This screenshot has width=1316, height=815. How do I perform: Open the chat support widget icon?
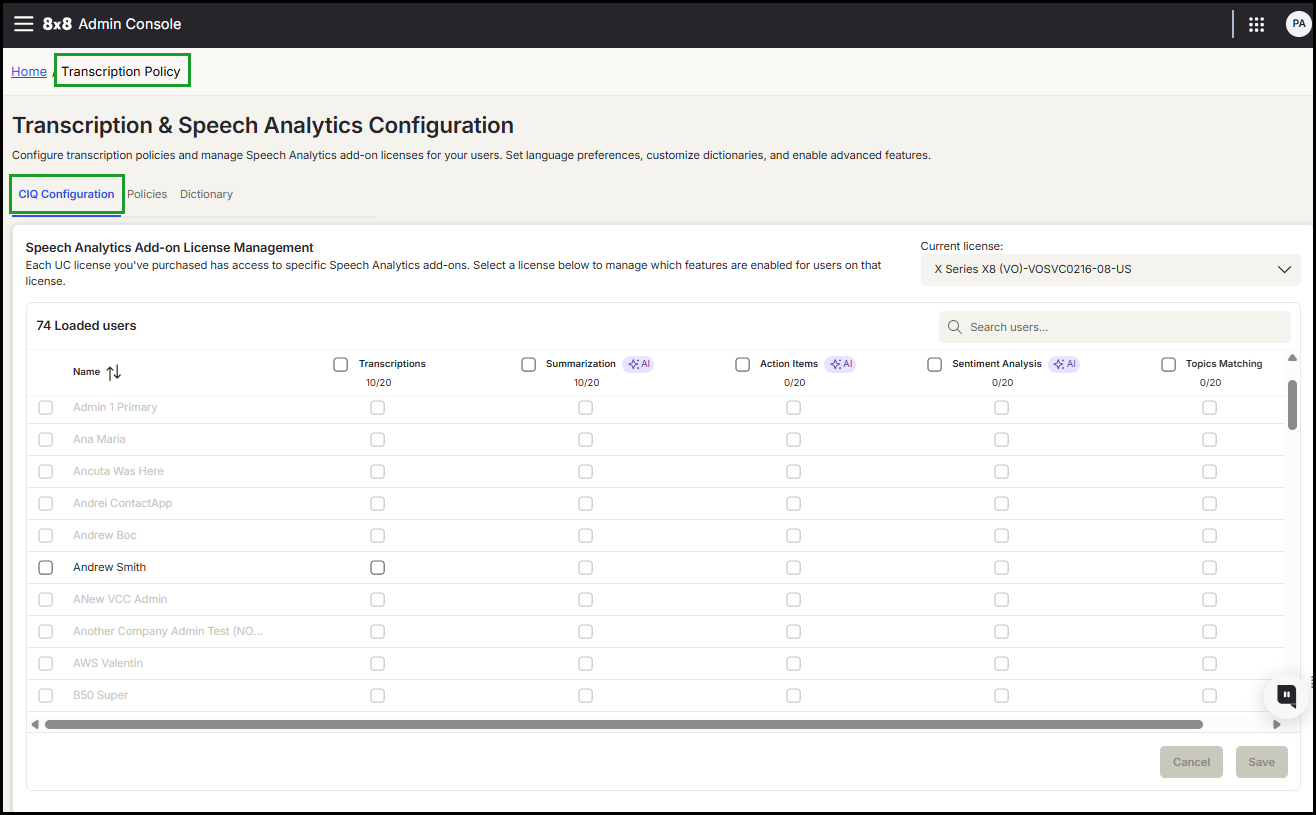(1287, 695)
